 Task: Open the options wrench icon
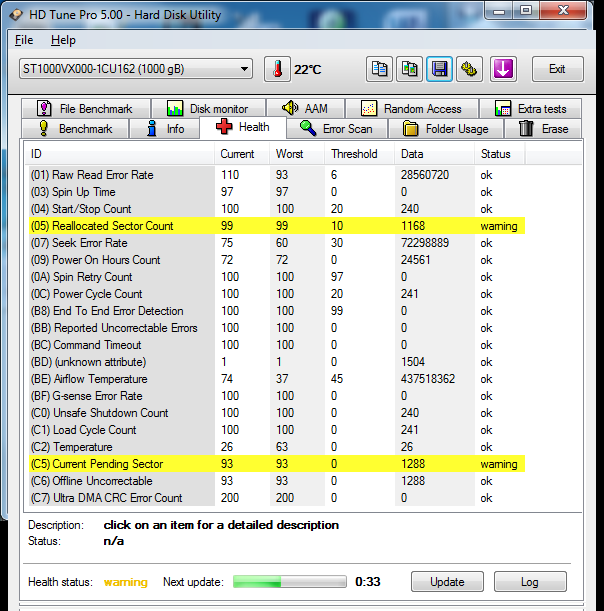[x=470, y=69]
